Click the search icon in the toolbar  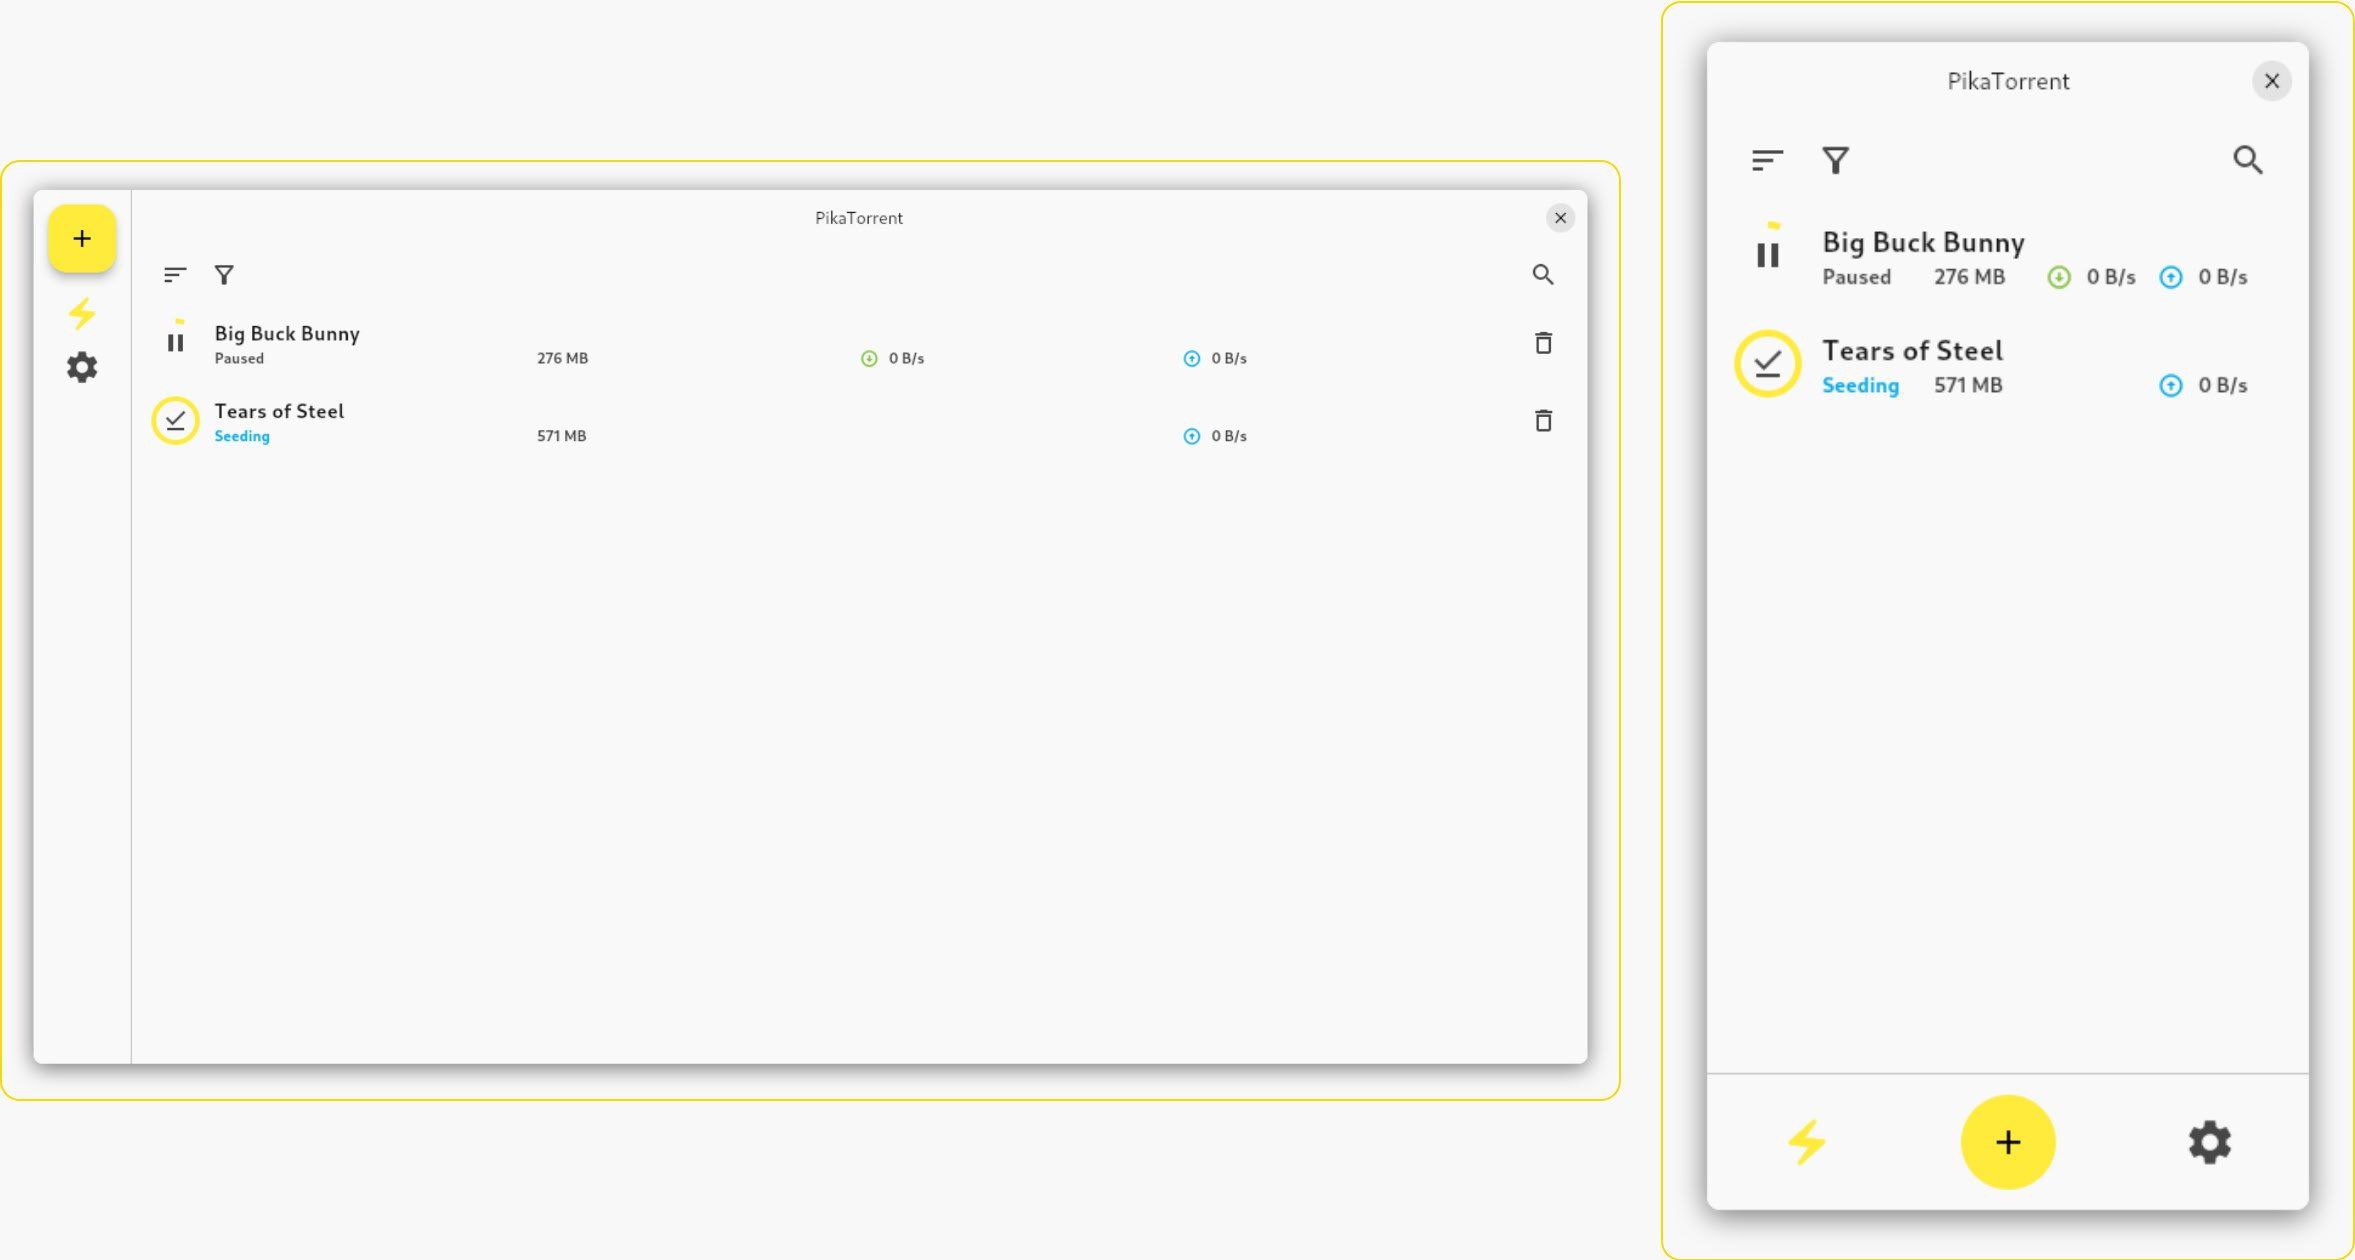tap(1543, 274)
